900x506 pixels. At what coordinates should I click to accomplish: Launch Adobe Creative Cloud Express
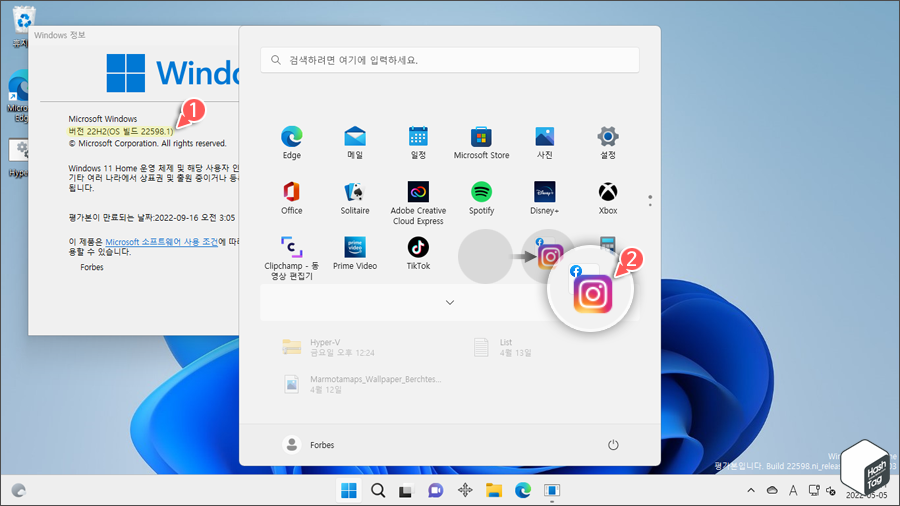418,203
